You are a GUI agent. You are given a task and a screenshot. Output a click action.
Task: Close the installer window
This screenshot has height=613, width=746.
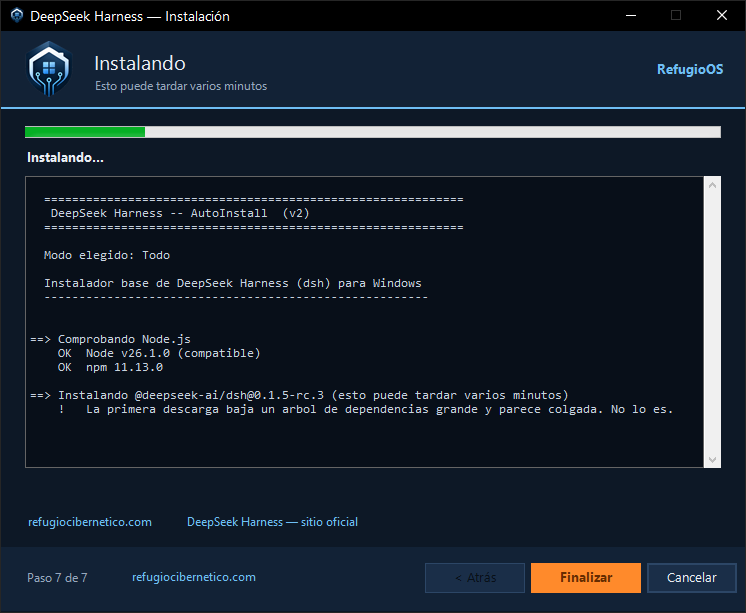(722, 16)
